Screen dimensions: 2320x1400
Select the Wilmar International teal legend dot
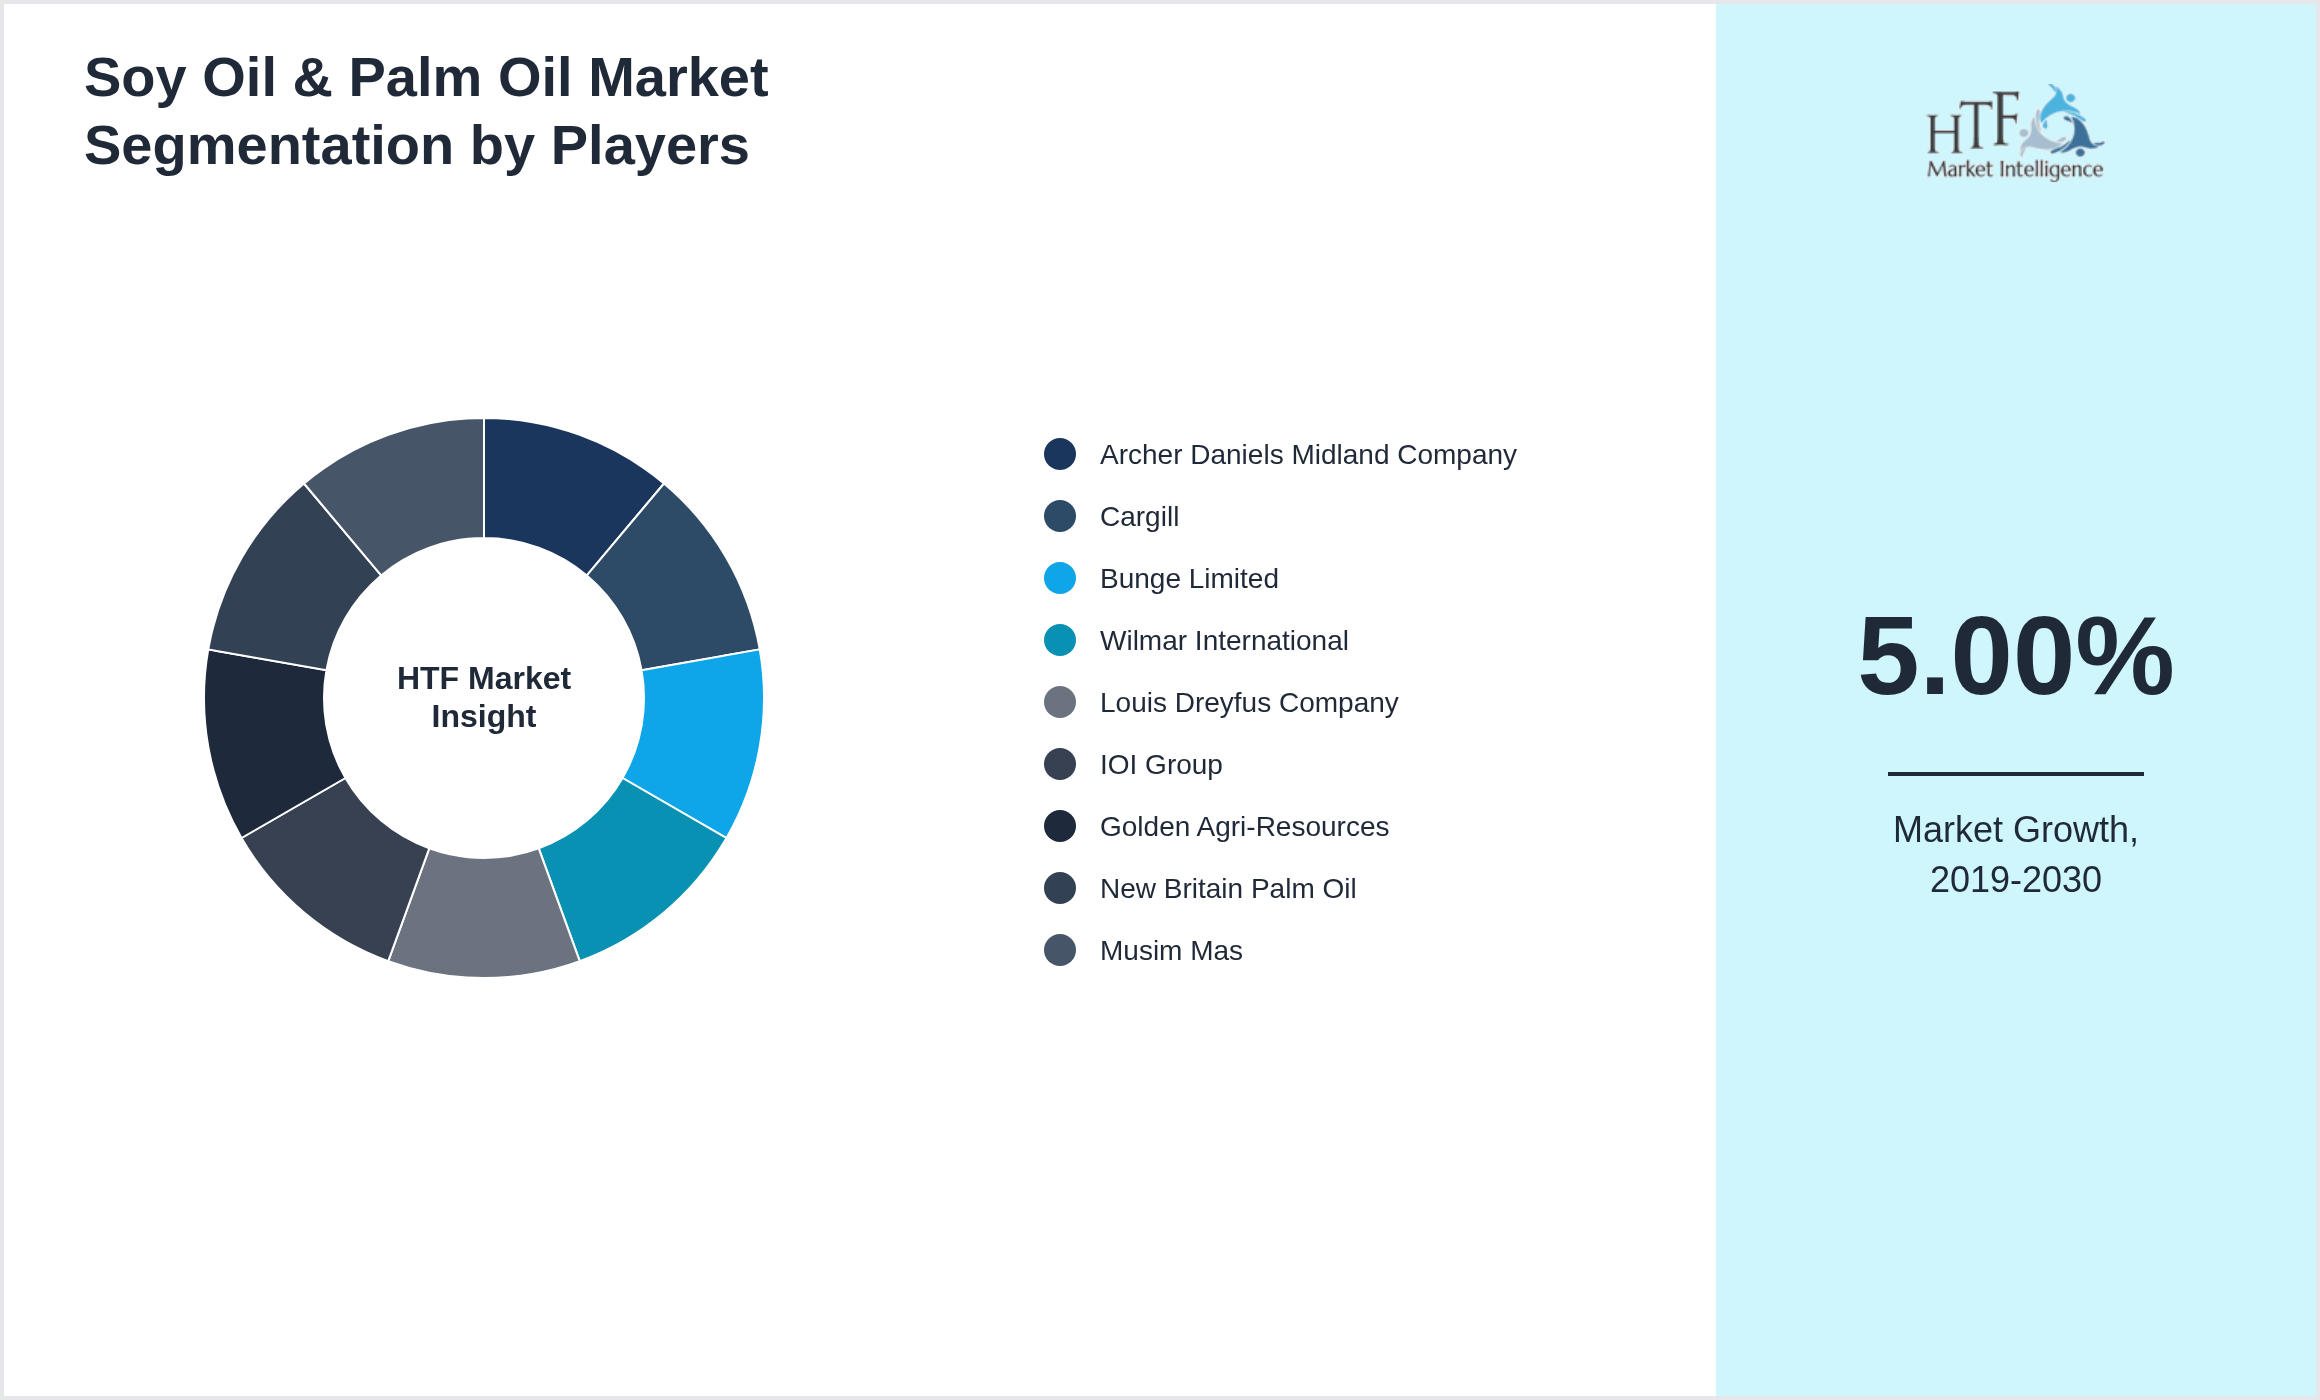coord(1060,641)
